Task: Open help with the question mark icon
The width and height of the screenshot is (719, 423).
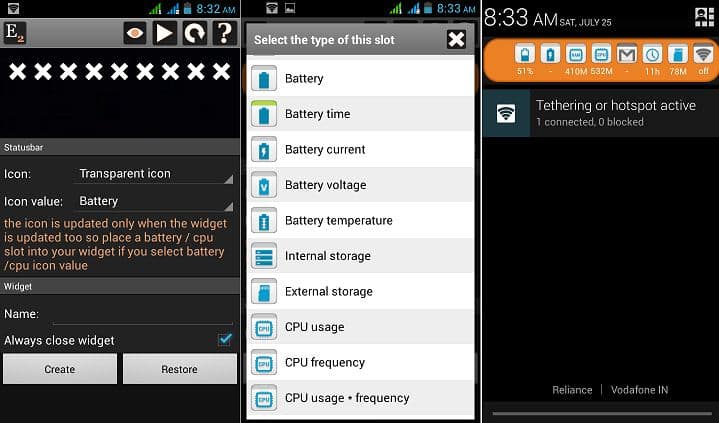Action: click(x=225, y=33)
